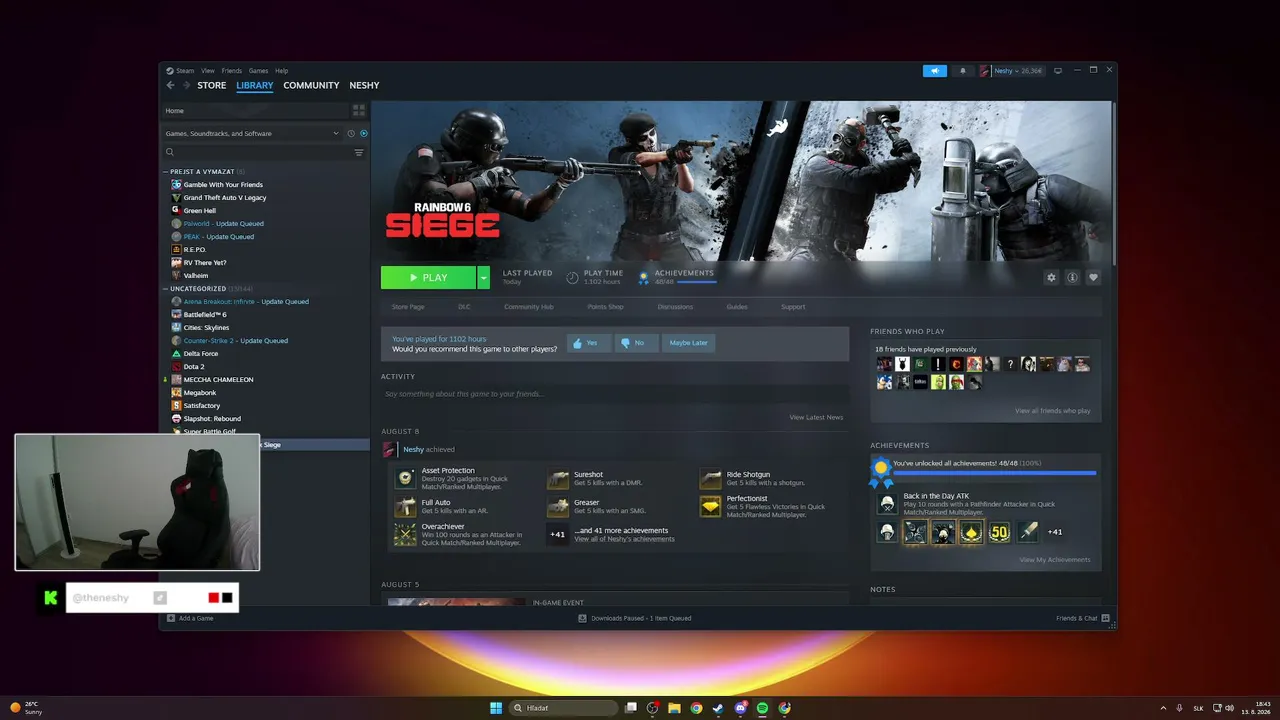Open the Points Shop link
This screenshot has height=720, width=1280.
606,307
